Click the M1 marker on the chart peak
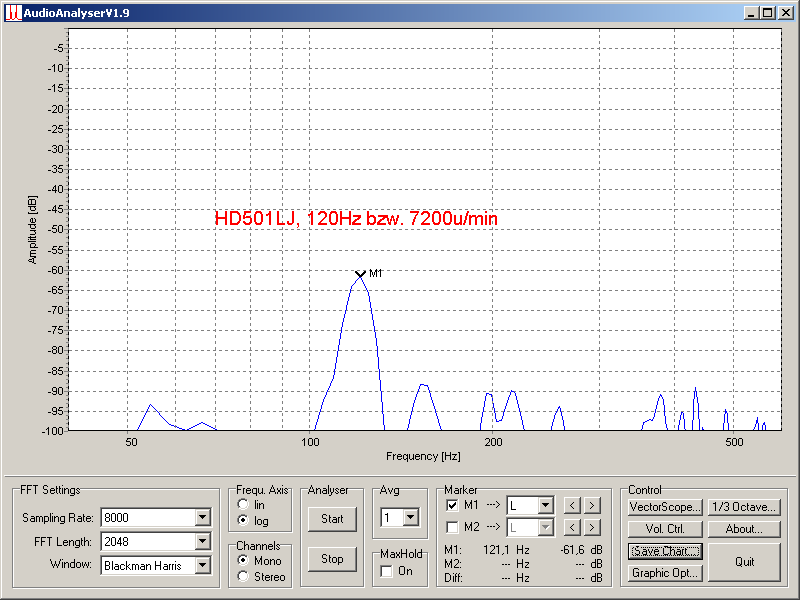The image size is (800, 600). point(360,274)
